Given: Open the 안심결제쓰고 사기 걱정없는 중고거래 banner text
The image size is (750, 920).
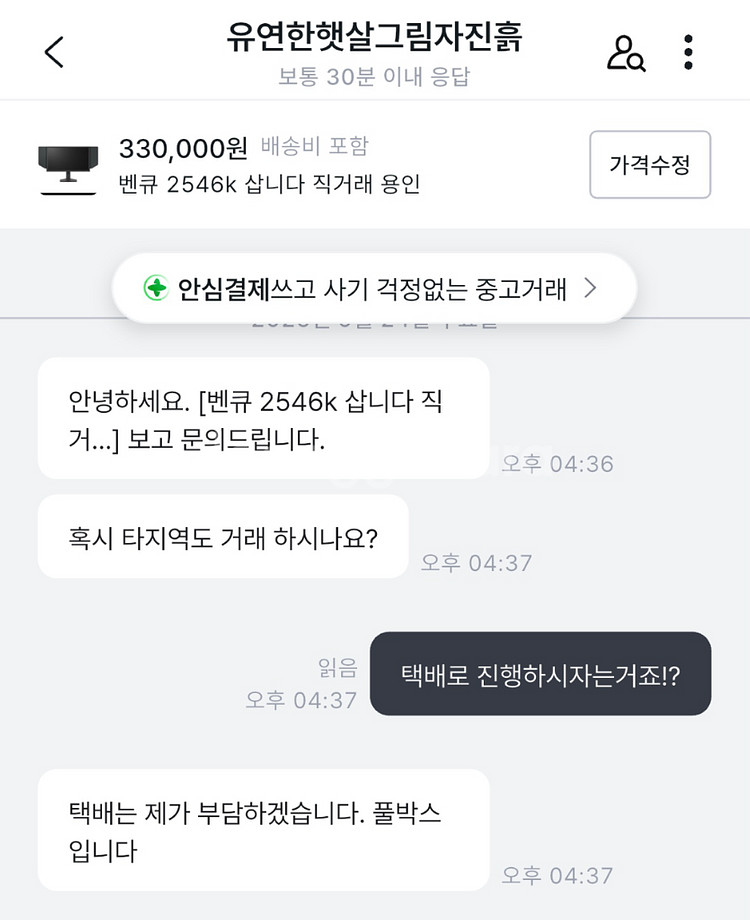Looking at the screenshot, I should coord(372,289).
